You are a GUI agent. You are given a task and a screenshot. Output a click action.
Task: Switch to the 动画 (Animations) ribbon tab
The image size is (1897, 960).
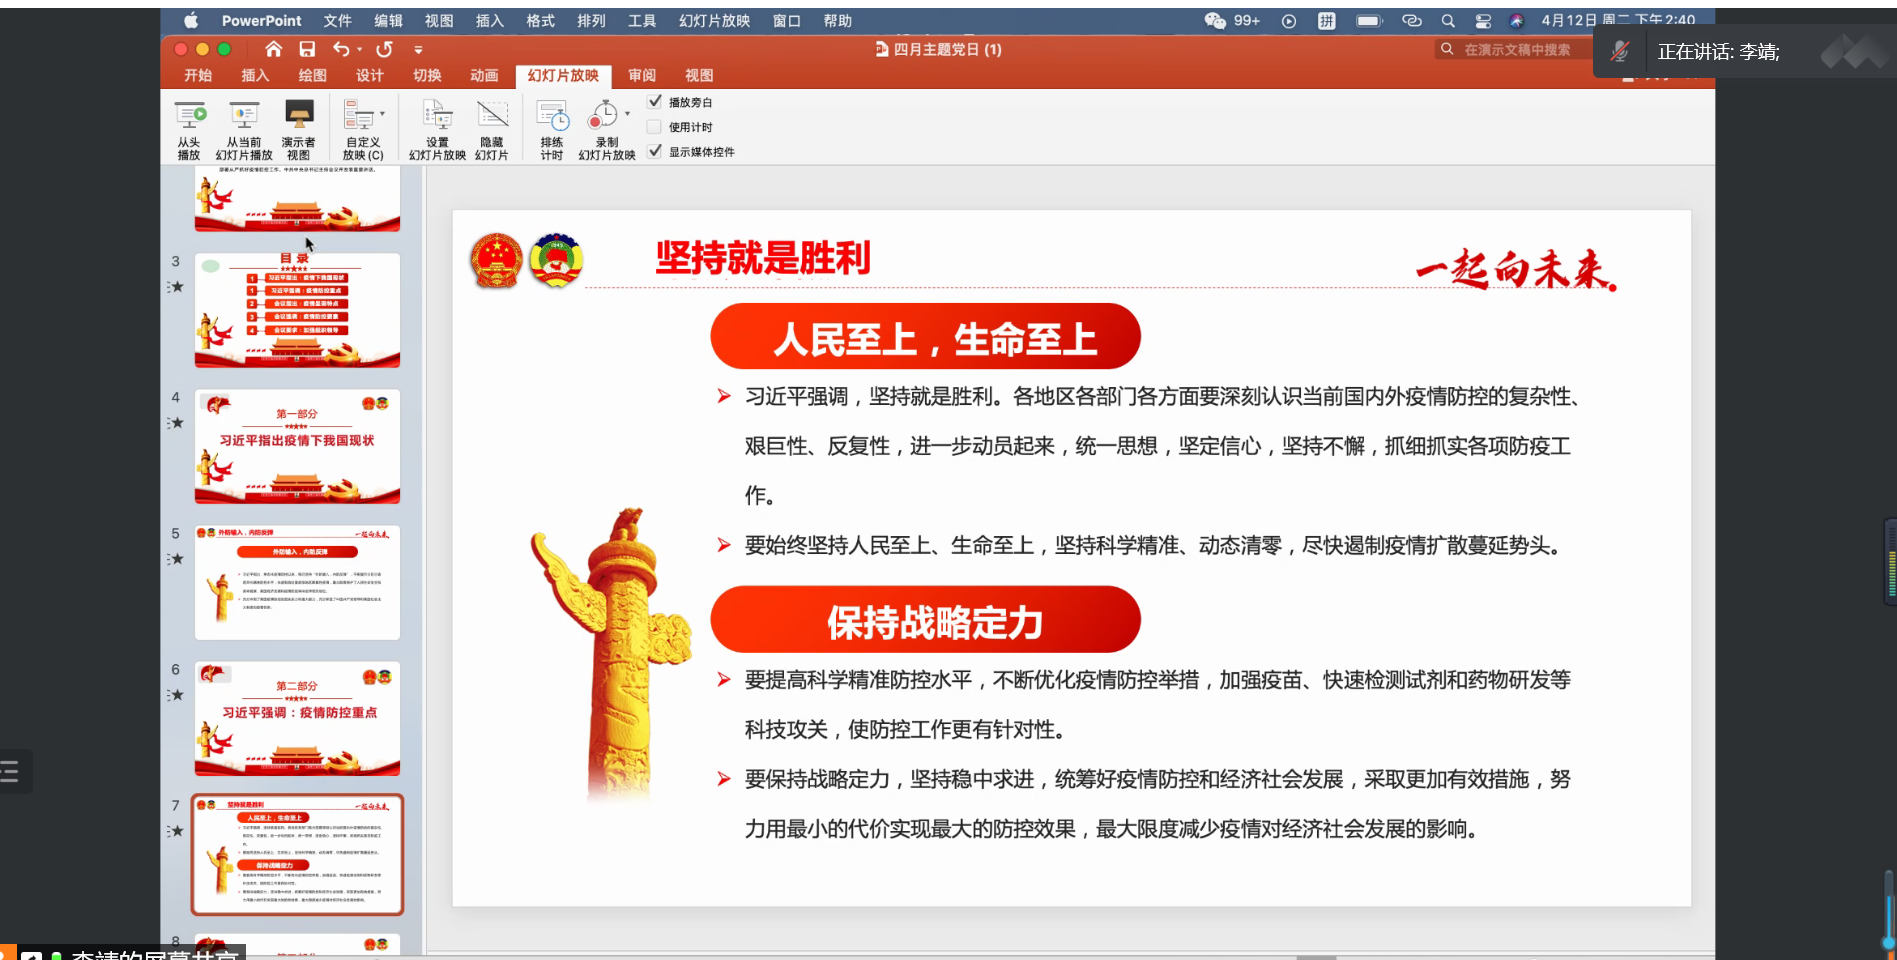484,76
